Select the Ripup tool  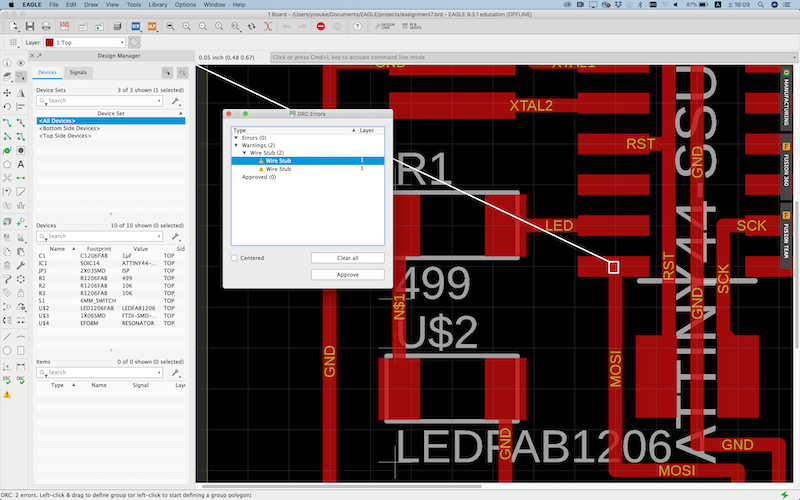(x=20, y=123)
